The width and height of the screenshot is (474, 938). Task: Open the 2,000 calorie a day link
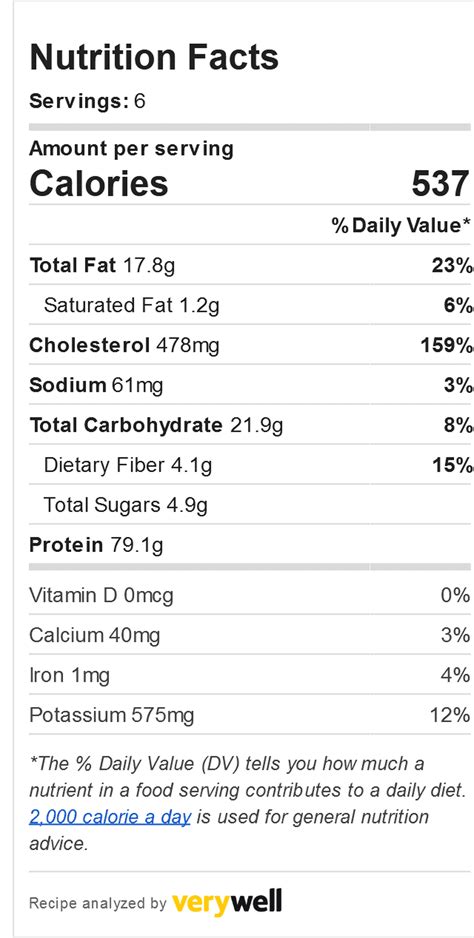(110, 817)
